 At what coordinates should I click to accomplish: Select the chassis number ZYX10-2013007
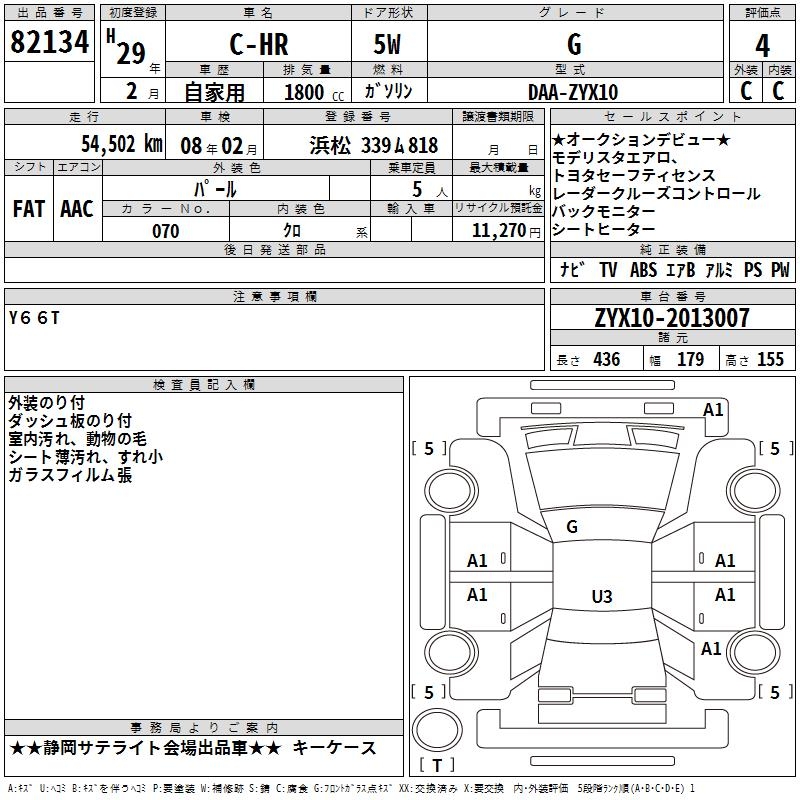[672, 318]
